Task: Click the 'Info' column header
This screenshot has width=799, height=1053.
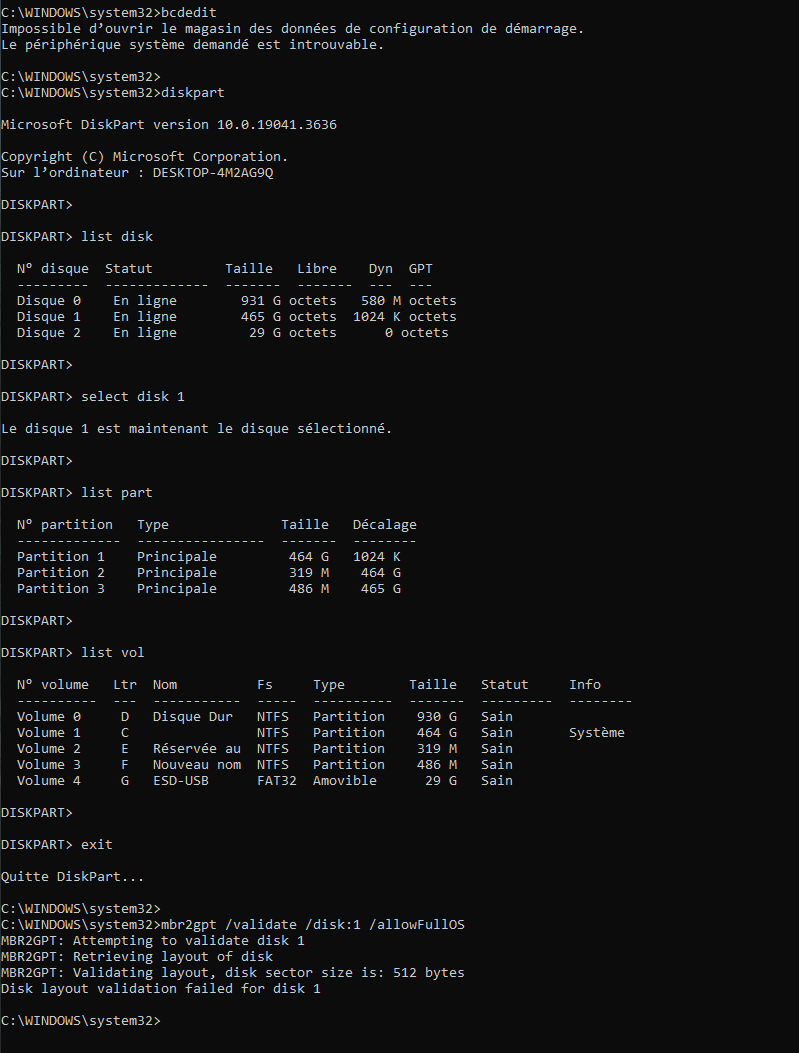Action: (585, 685)
